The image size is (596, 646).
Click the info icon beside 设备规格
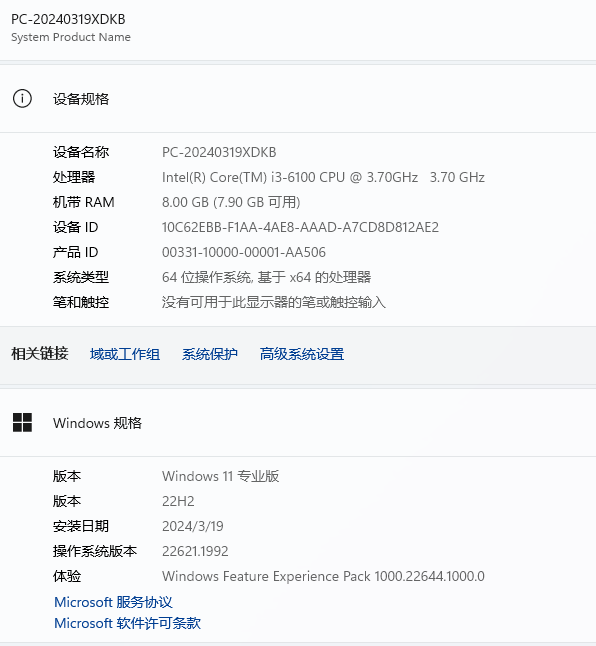[22, 99]
